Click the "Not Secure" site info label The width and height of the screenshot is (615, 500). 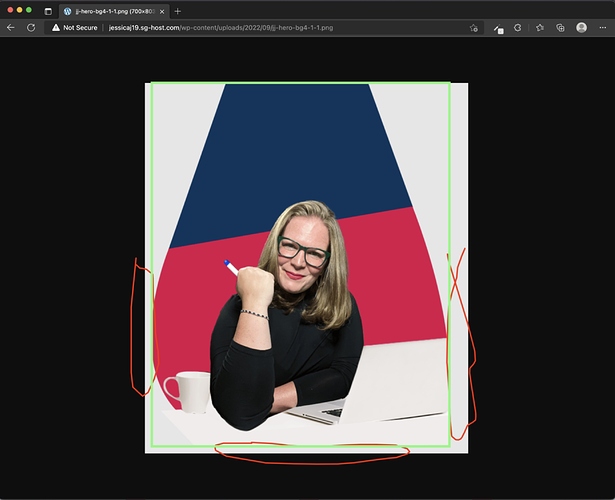click(x=80, y=28)
